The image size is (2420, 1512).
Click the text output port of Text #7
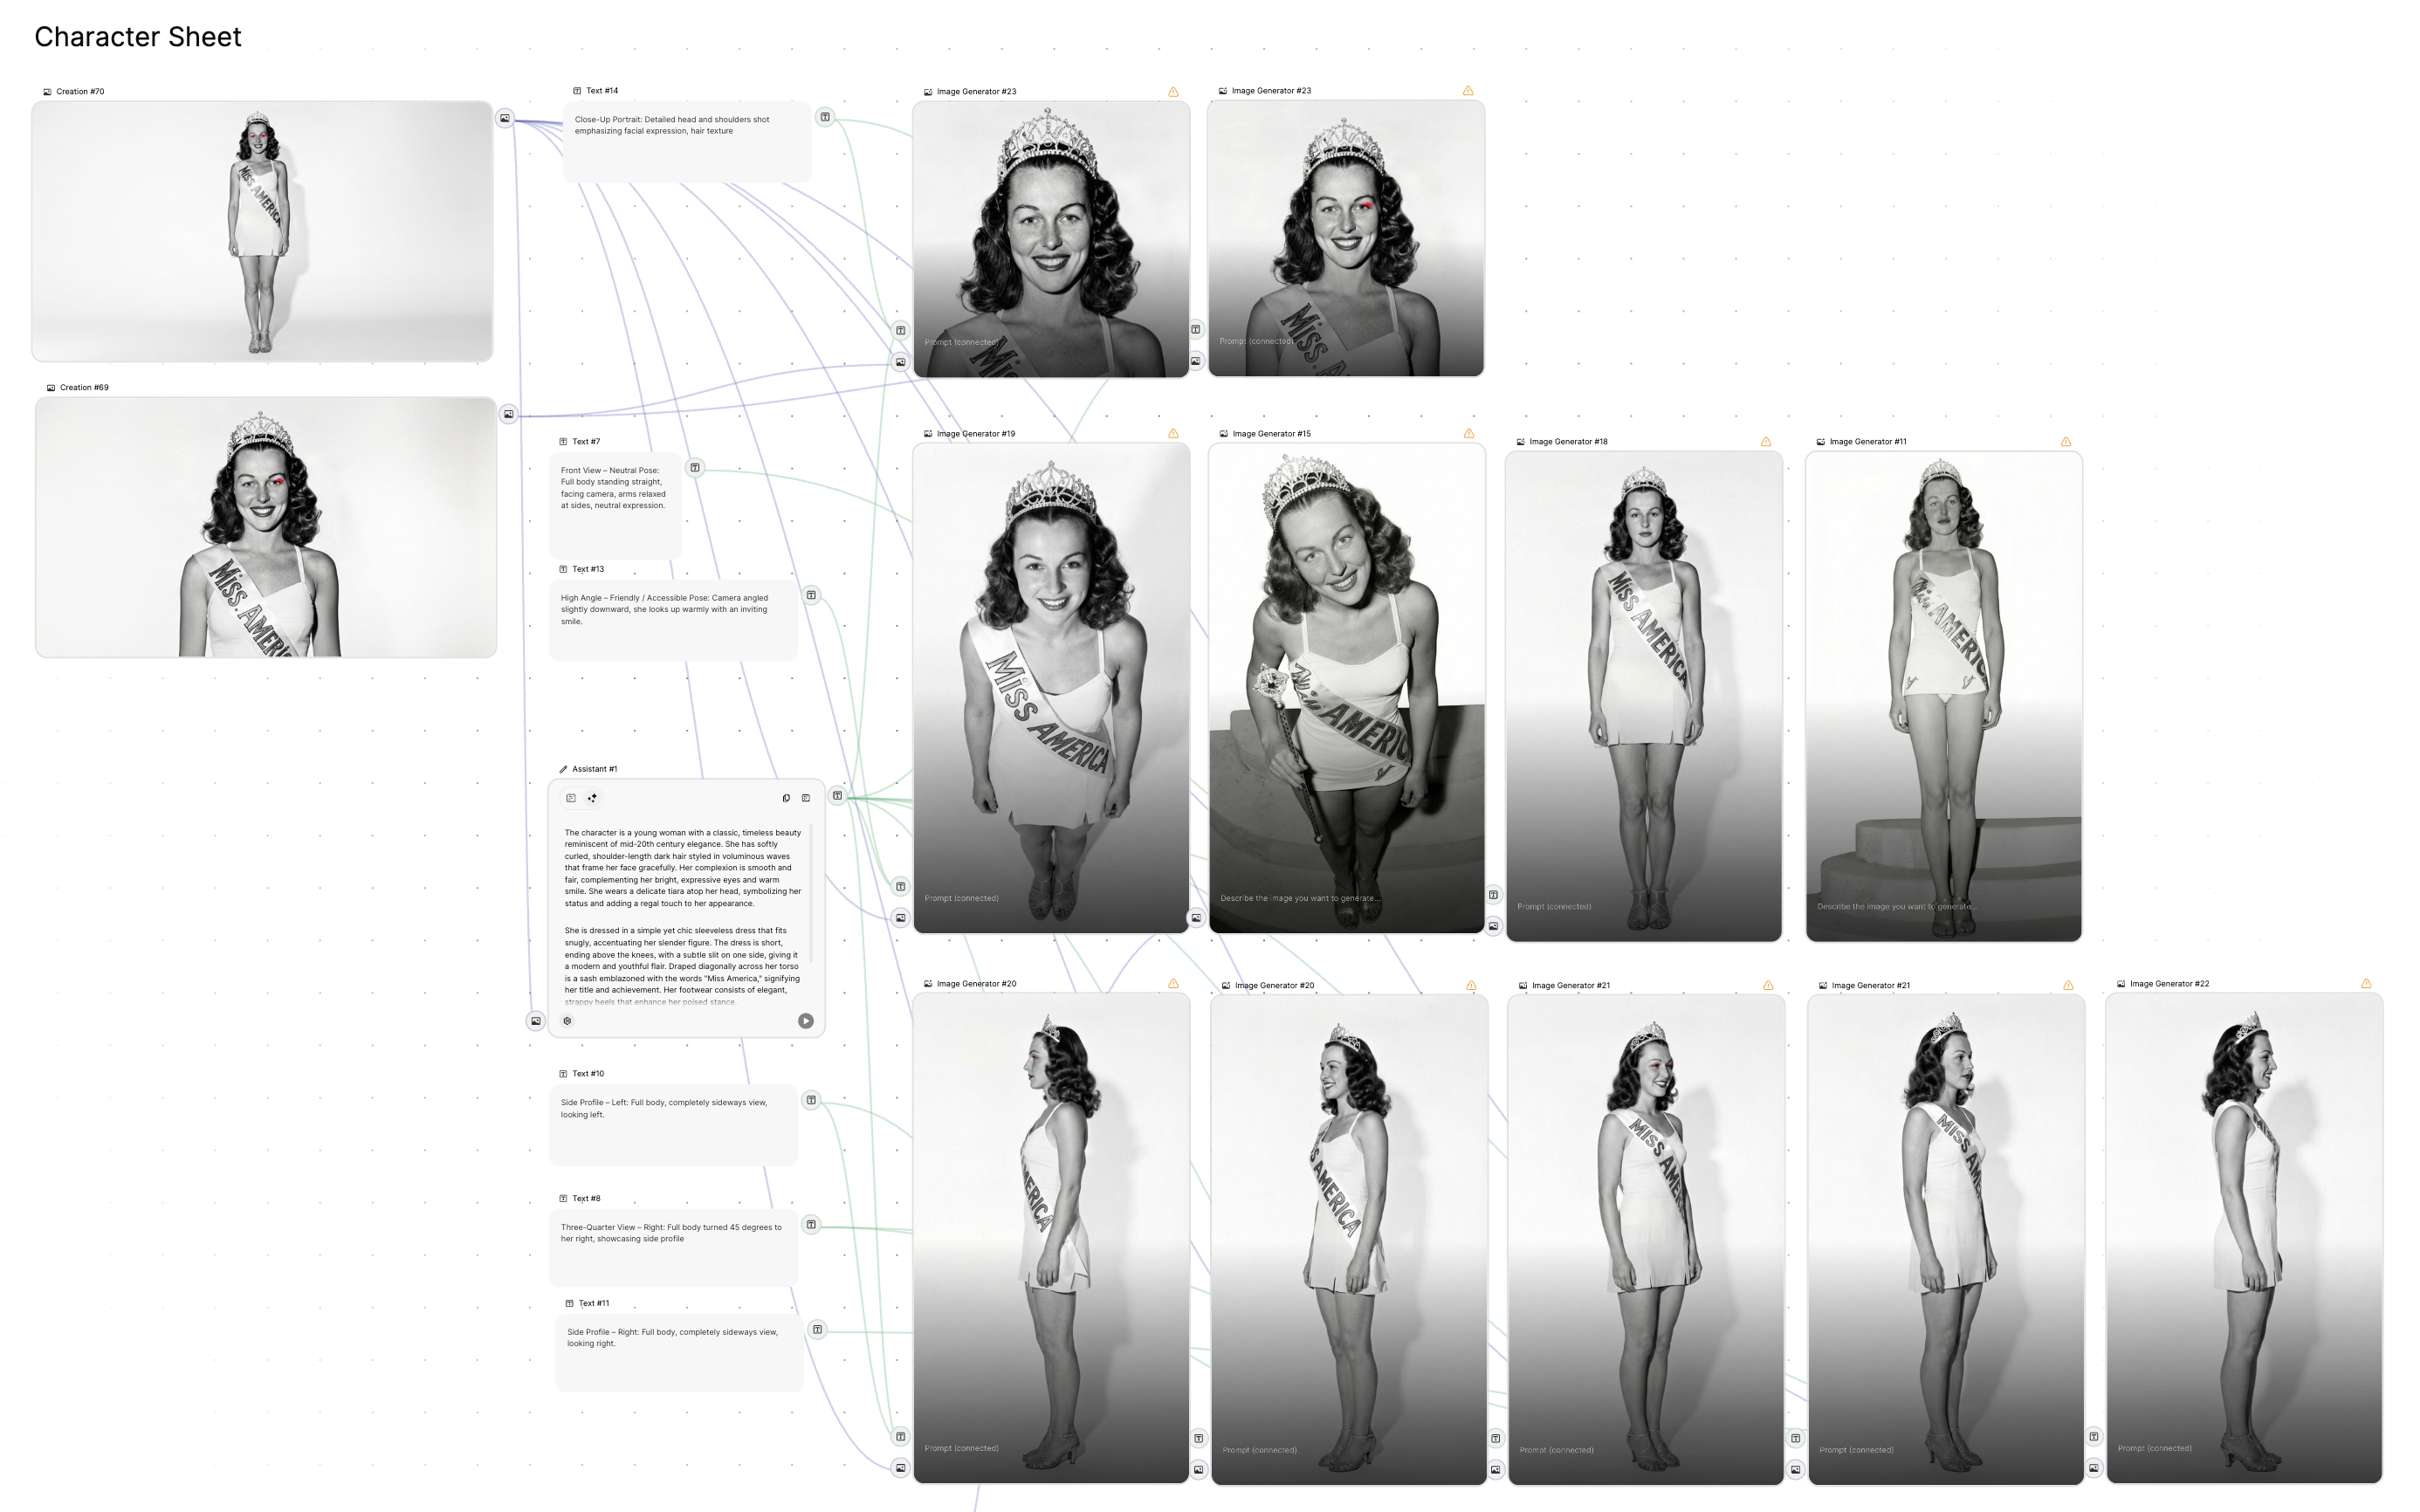click(x=695, y=468)
